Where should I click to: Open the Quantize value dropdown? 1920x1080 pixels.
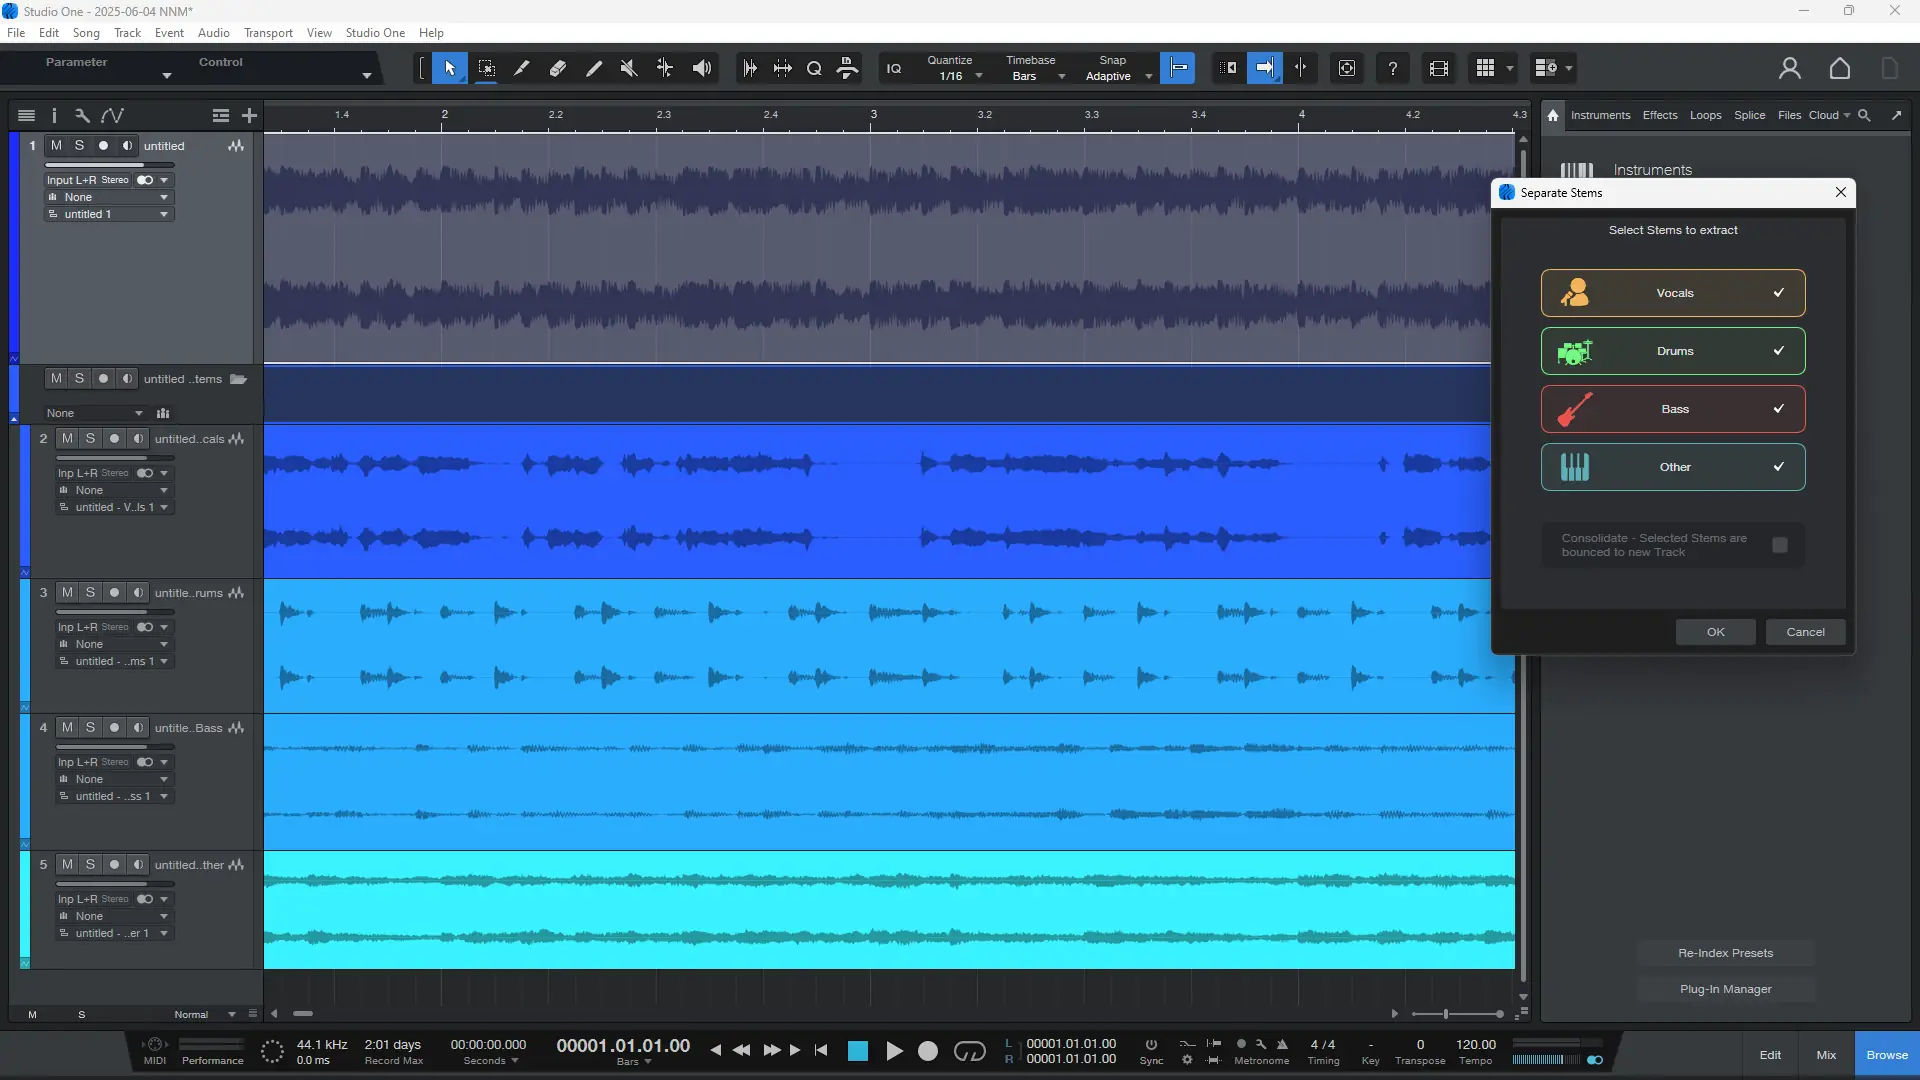click(978, 77)
